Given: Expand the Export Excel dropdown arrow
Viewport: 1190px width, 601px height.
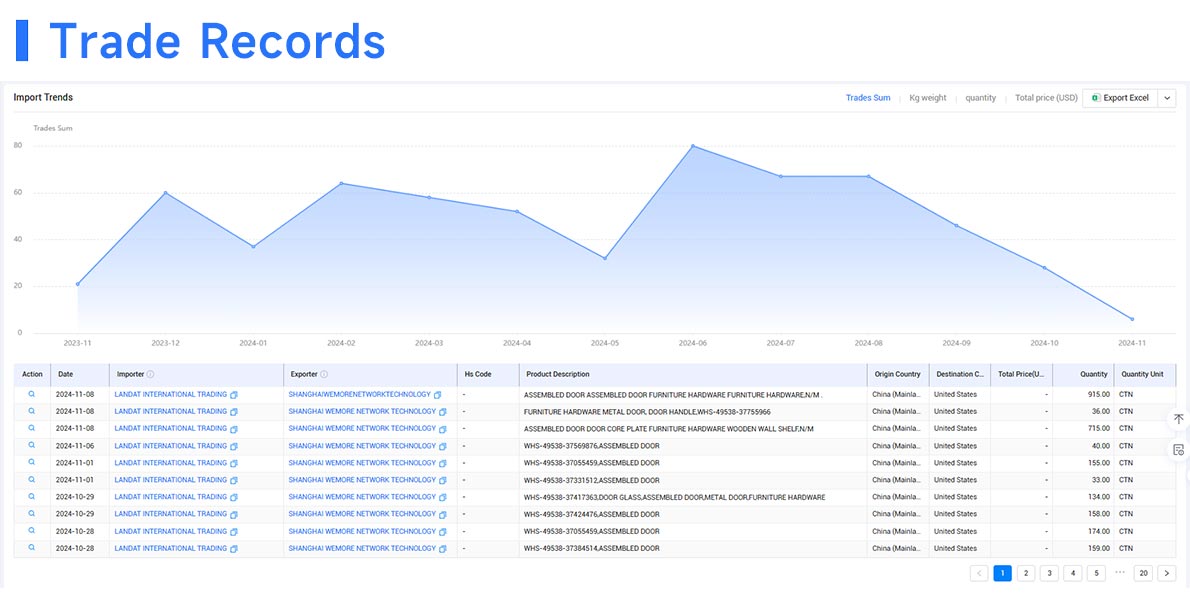Looking at the screenshot, I should [x=1166, y=98].
